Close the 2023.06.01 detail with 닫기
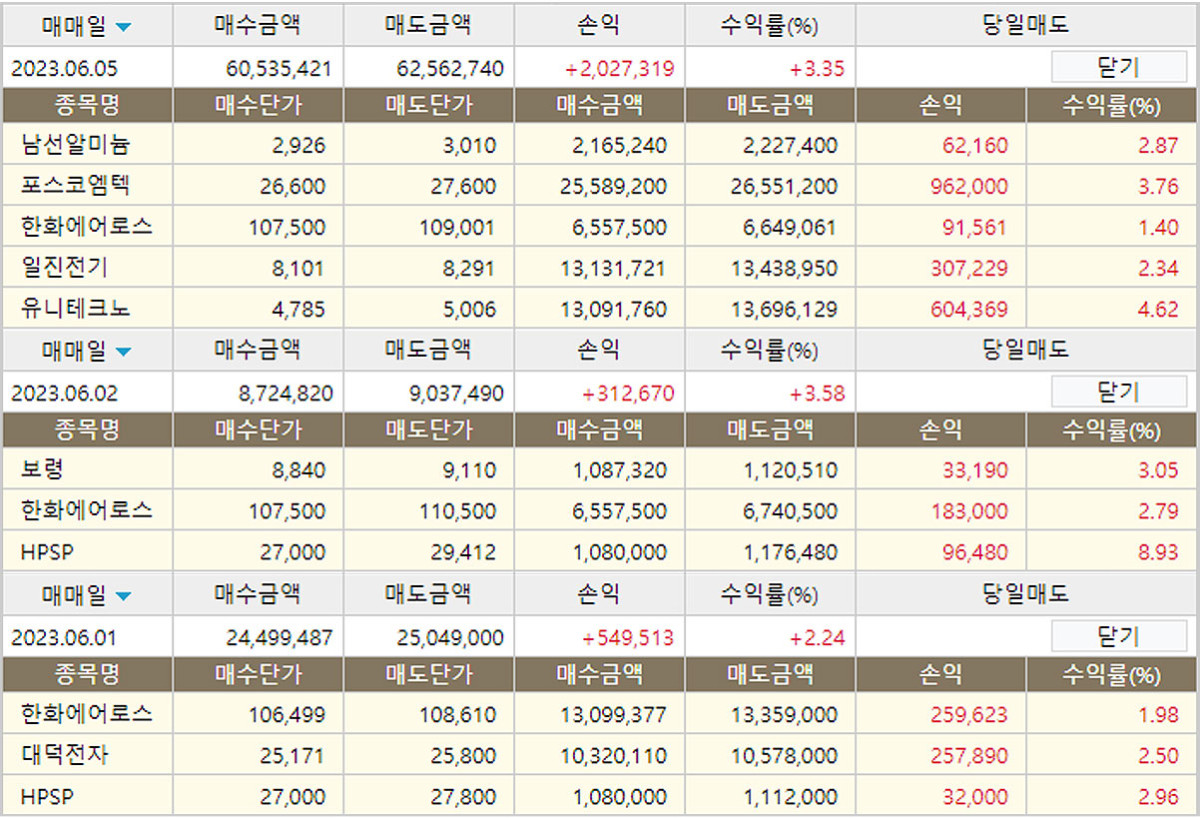Image resolution: width=1200 pixels, height=818 pixels. coord(1117,637)
